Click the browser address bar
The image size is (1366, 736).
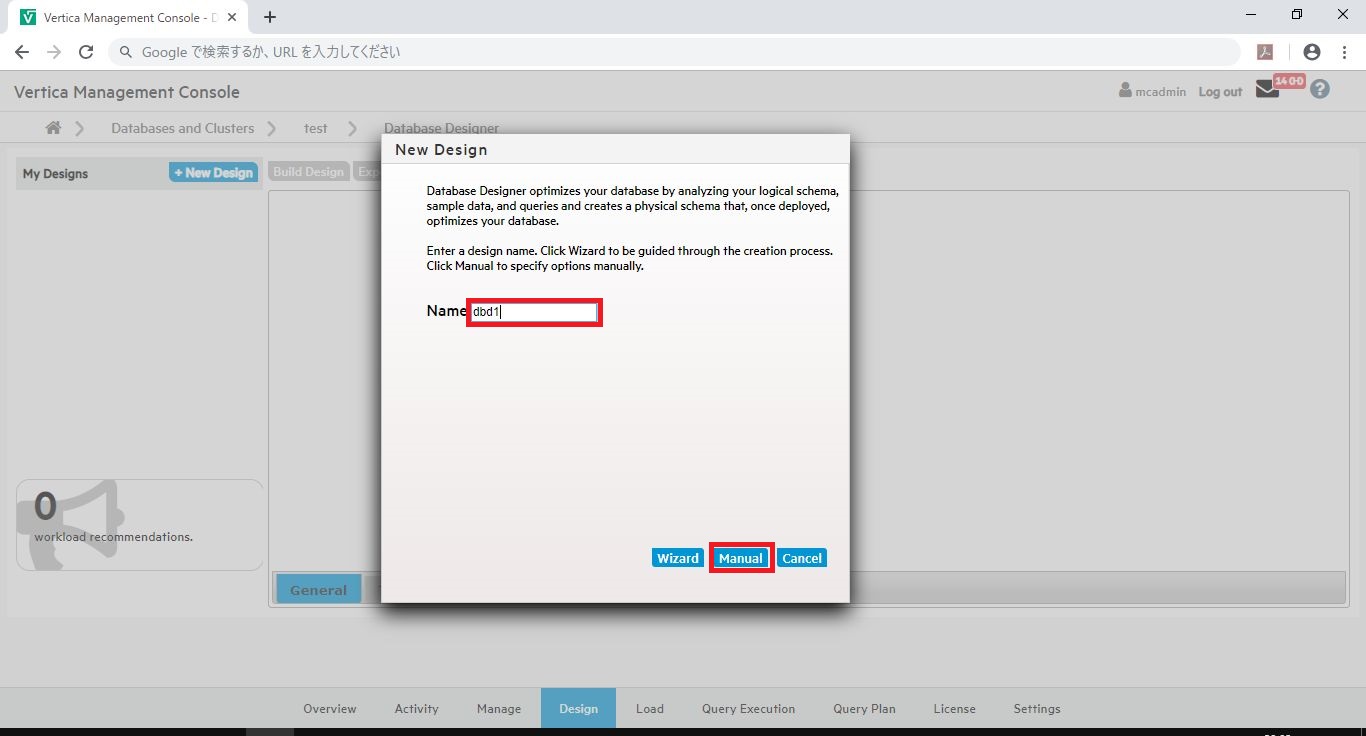[670, 52]
